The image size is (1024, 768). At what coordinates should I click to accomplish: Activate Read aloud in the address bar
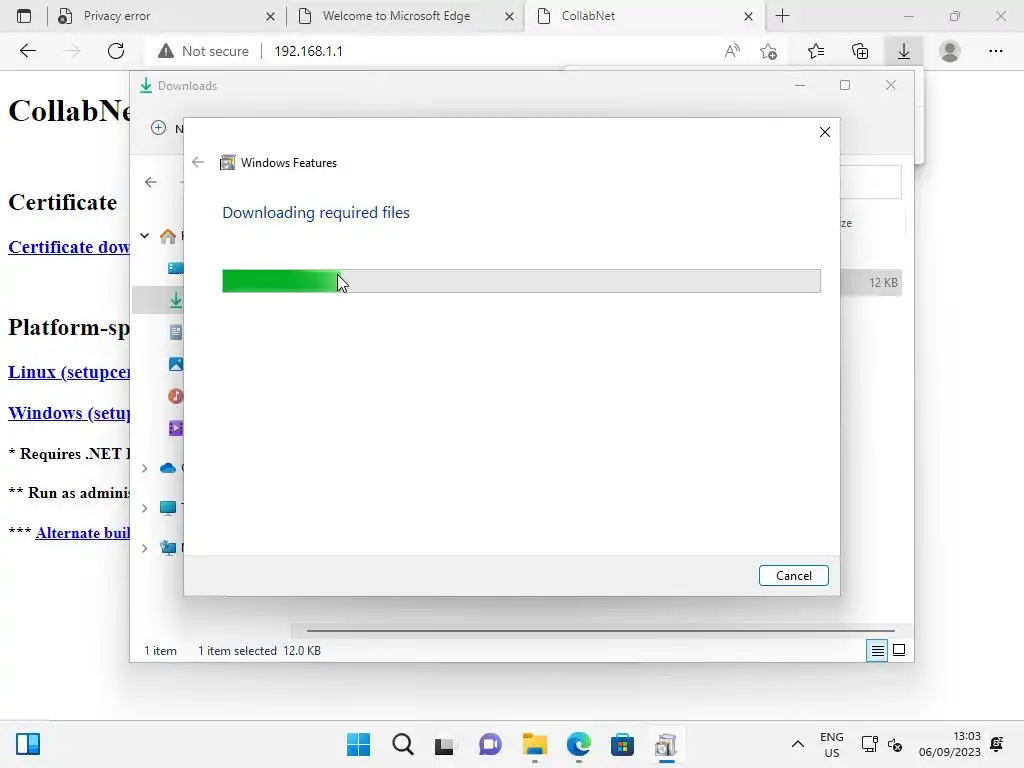click(x=732, y=51)
